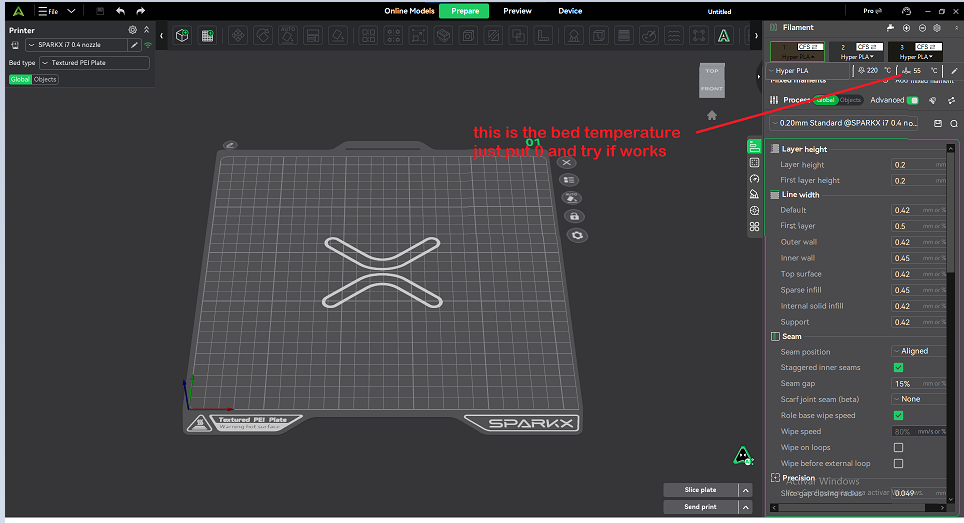Open the File menu
Viewport: 964px width, 523px height.
click(48, 11)
